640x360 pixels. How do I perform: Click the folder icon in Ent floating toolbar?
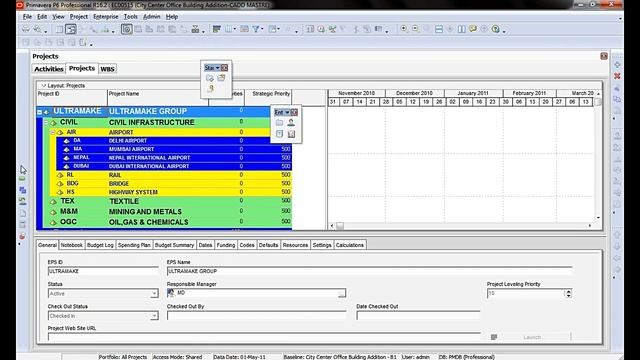279,122
